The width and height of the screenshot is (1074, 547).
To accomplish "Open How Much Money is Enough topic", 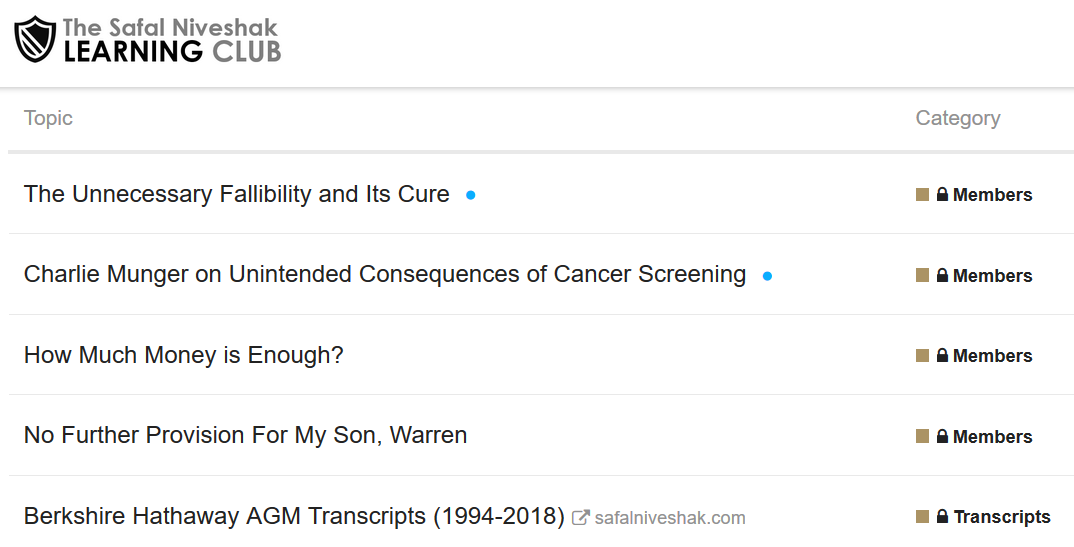I will click(184, 355).
